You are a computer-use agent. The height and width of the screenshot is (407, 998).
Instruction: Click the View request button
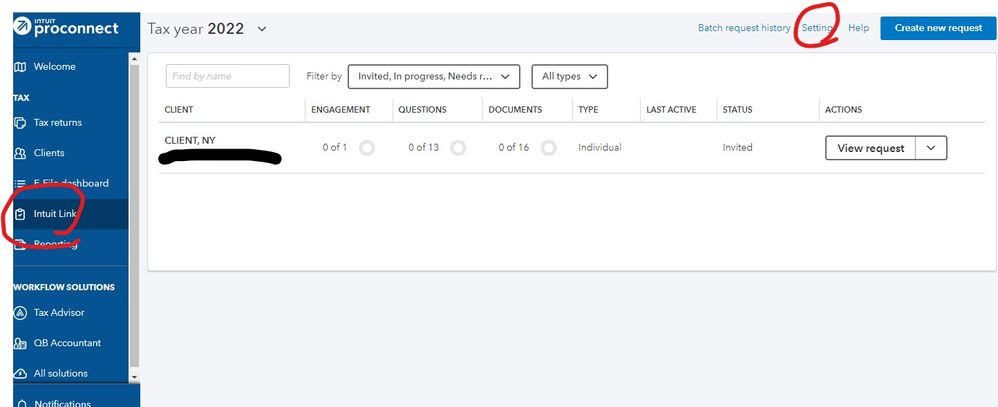tap(870, 148)
